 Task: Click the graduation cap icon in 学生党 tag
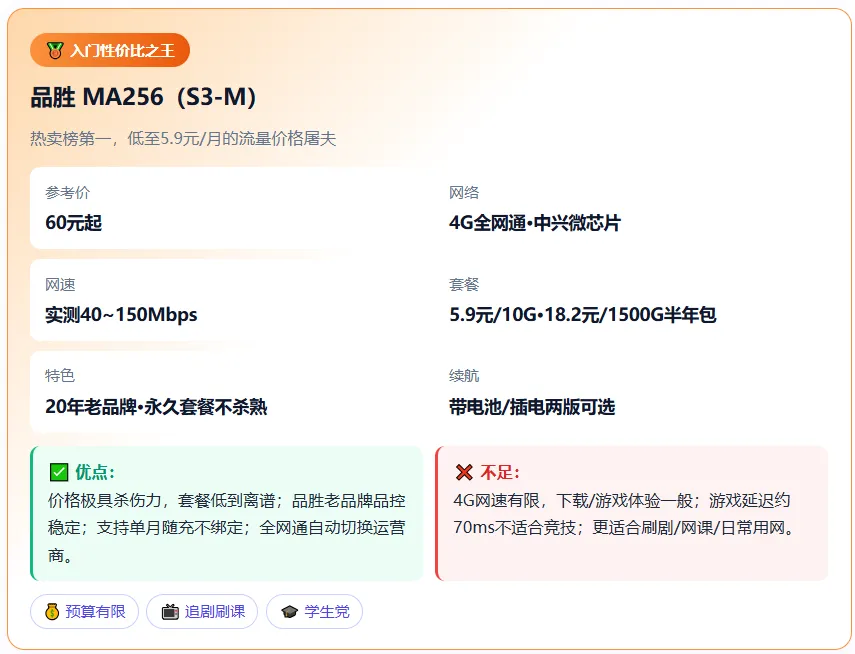[290, 611]
